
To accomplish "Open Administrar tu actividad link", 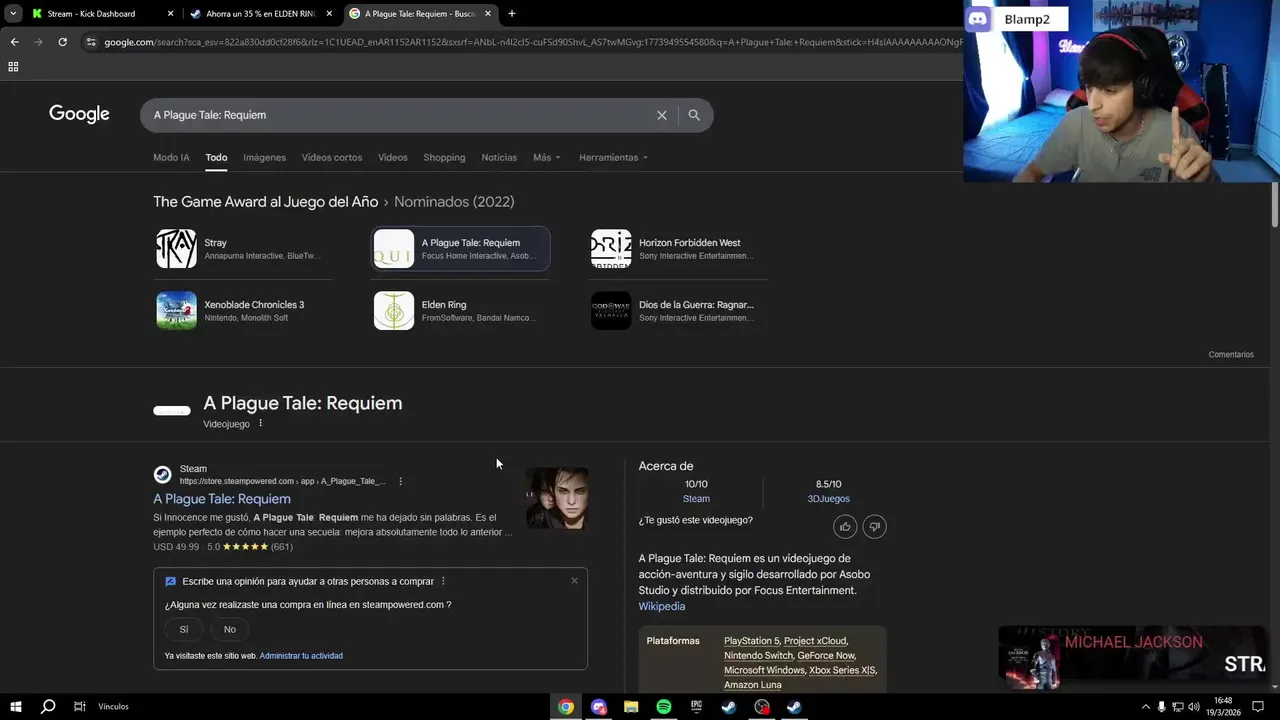I will [x=301, y=656].
